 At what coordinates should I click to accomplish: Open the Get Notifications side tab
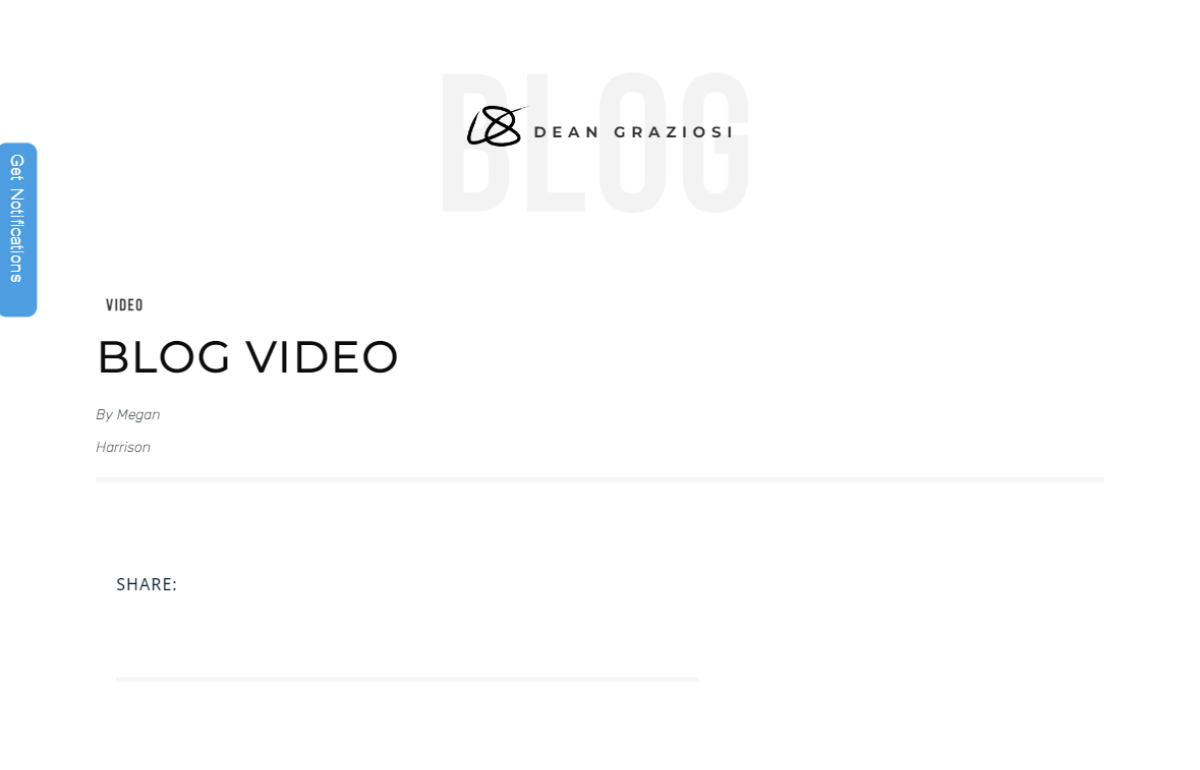click(x=18, y=229)
